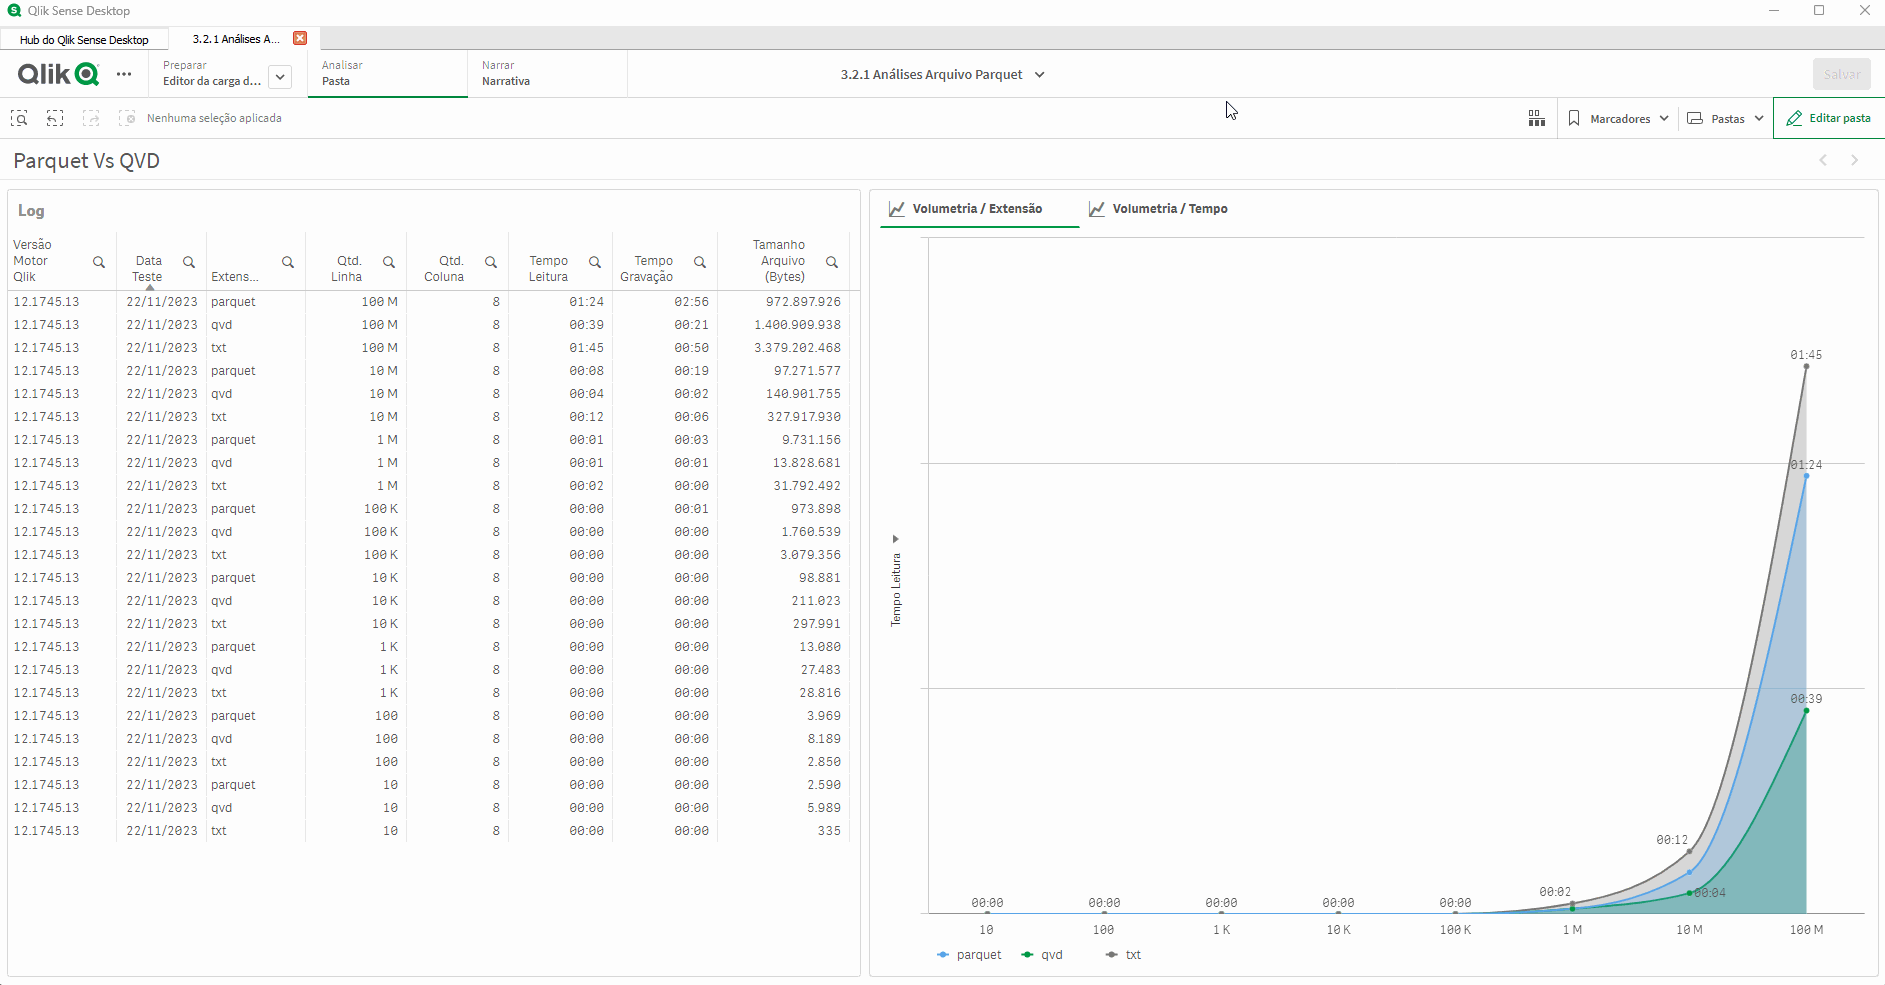Screen dimensions: 1885x985
Task: Click the search icon on Extens column
Action: coord(288,262)
